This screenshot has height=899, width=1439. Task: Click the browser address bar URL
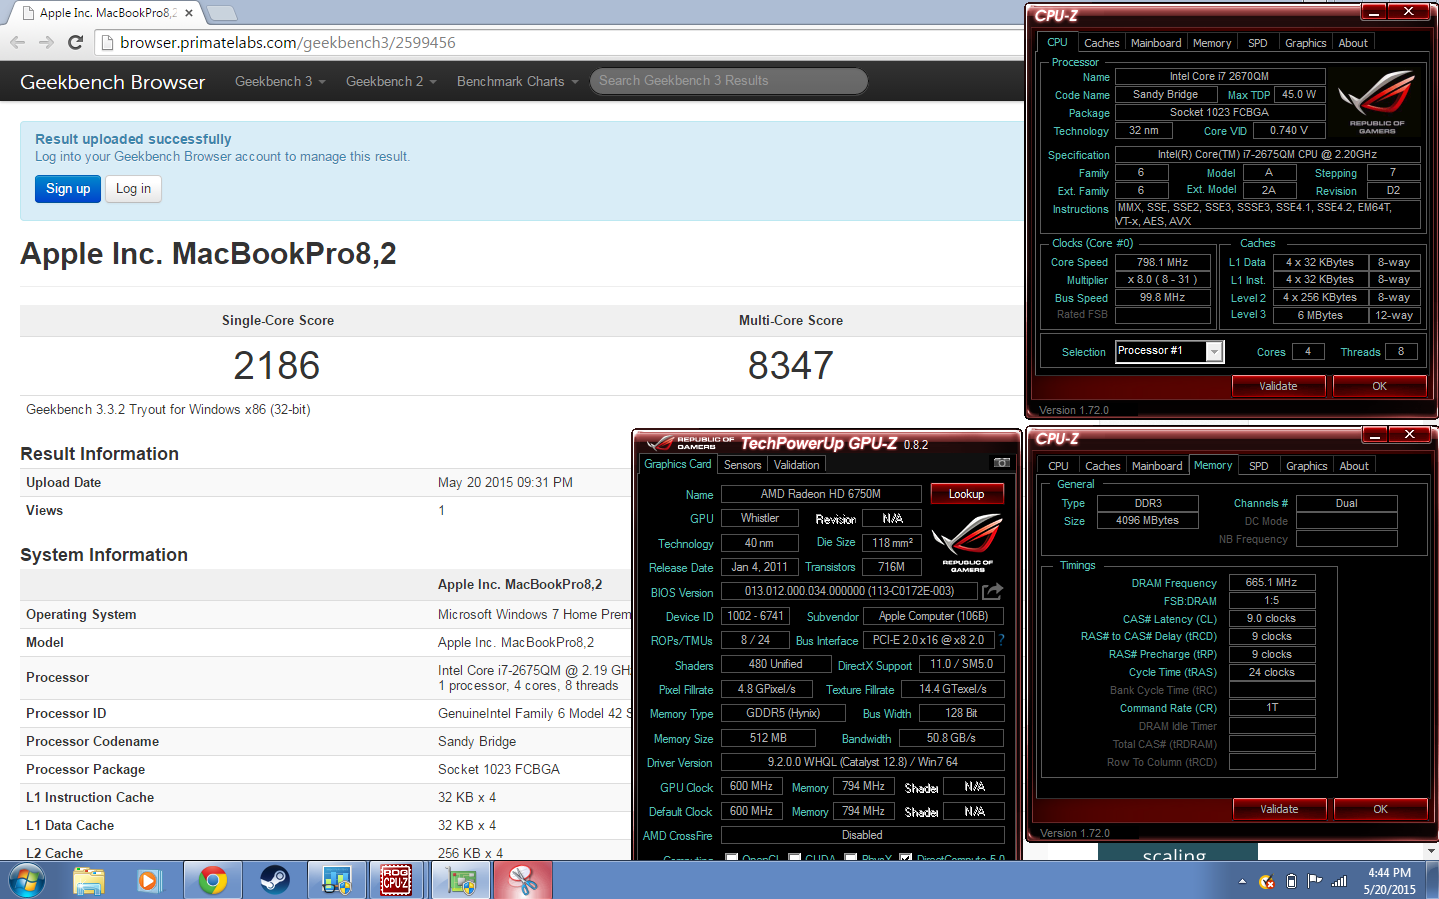[288, 43]
